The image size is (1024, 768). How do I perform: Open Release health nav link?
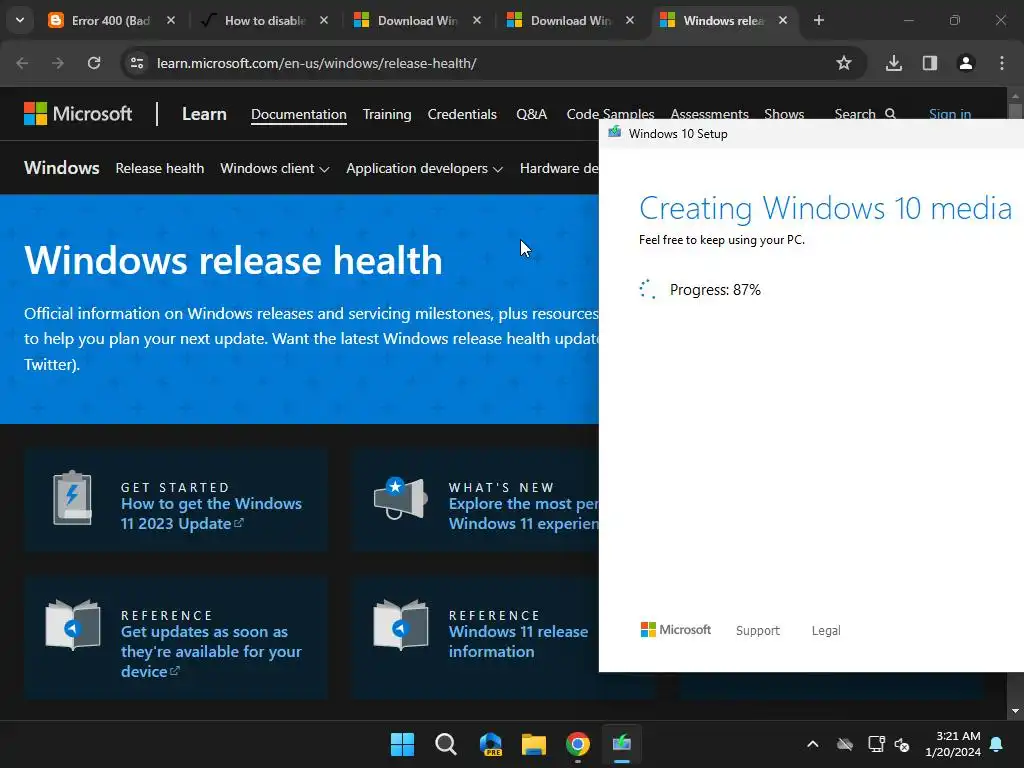(x=160, y=168)
